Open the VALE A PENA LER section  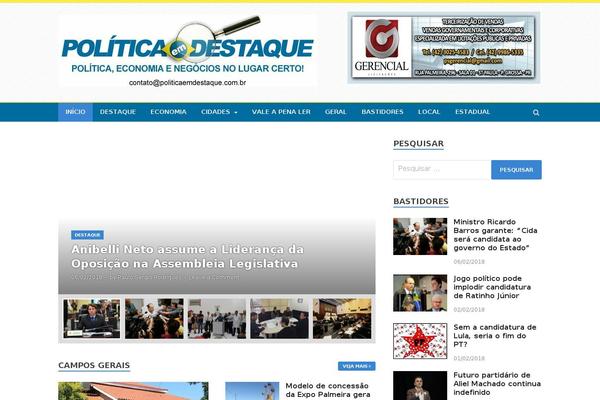pyautogui.click(x=281, y=112)
